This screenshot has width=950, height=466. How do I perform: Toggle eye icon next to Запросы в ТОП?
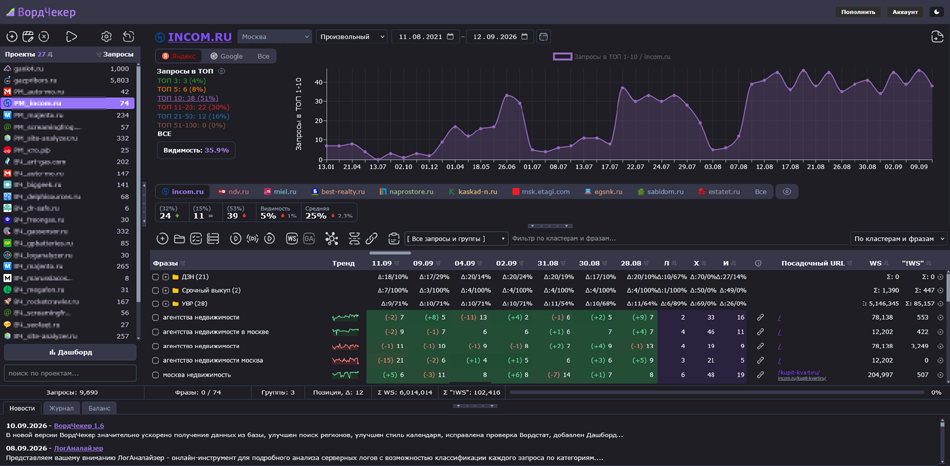point(221,71)
